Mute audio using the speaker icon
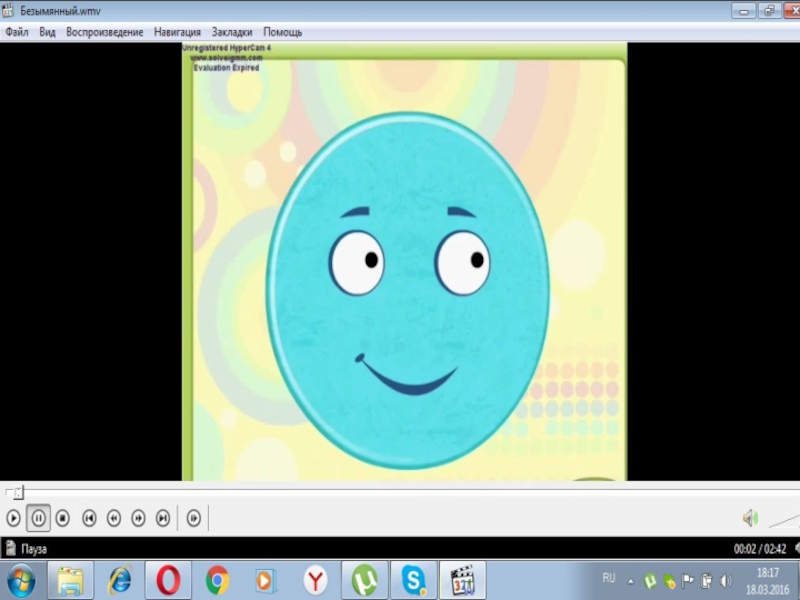Image resolution: width=800 pixels, height=600 pixels. click(x=749, y=517)
